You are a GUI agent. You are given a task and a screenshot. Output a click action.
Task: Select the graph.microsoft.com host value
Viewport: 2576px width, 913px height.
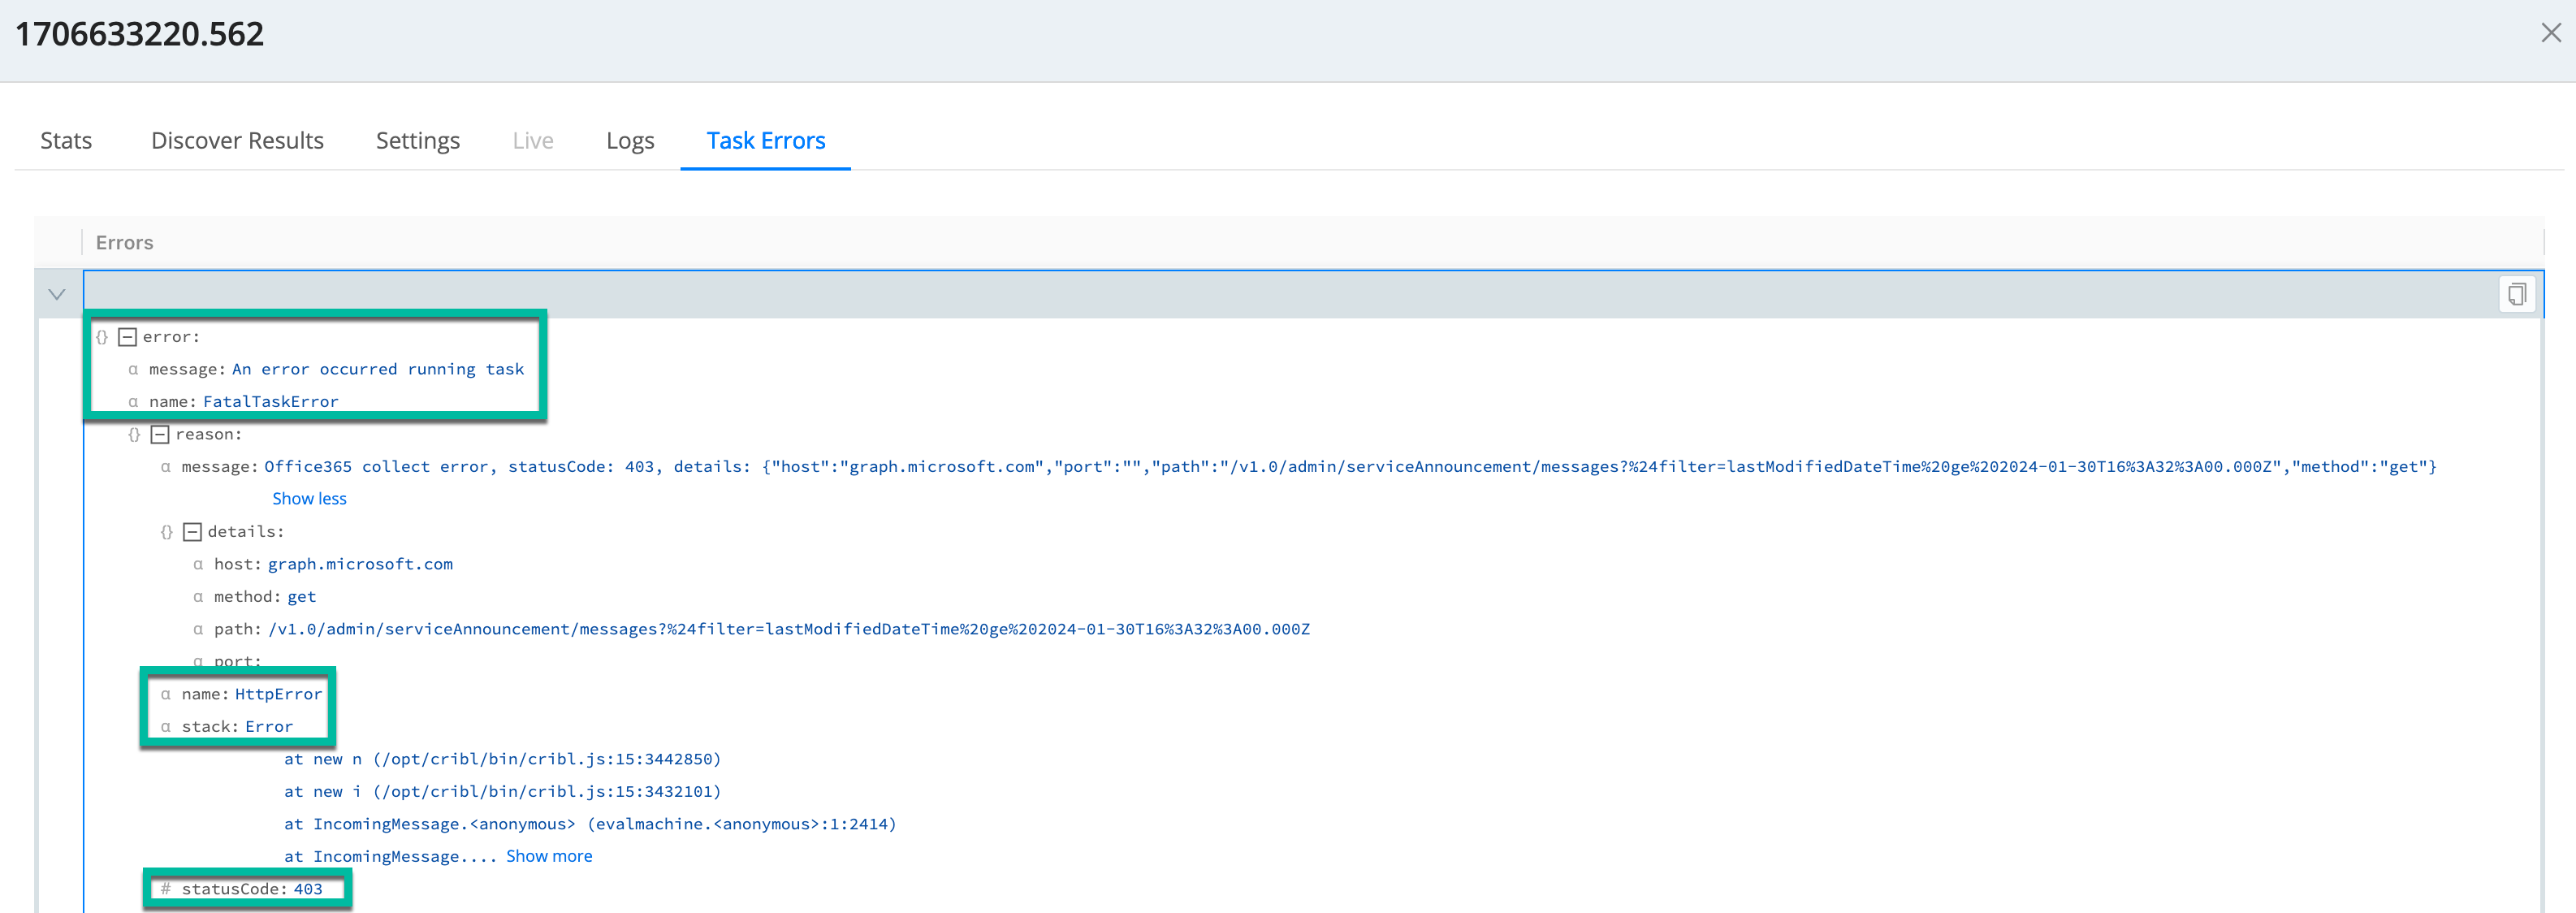(360, 564)
